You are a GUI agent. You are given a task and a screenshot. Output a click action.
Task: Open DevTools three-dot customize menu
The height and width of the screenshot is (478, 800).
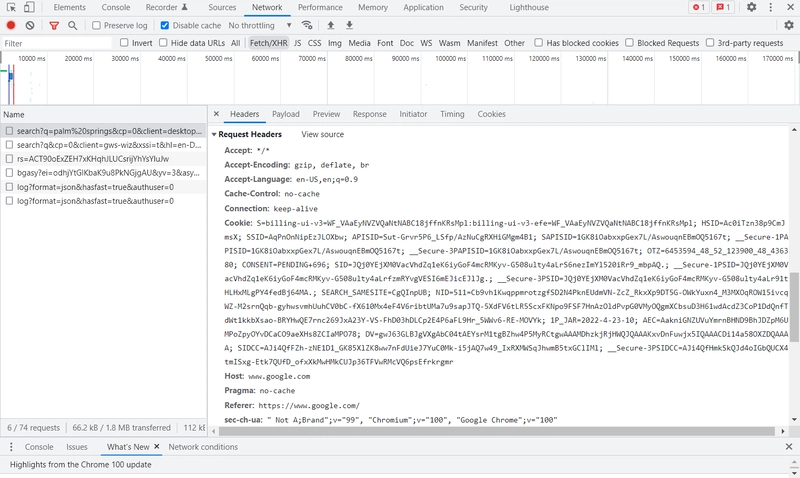click(x=770, y=7)
